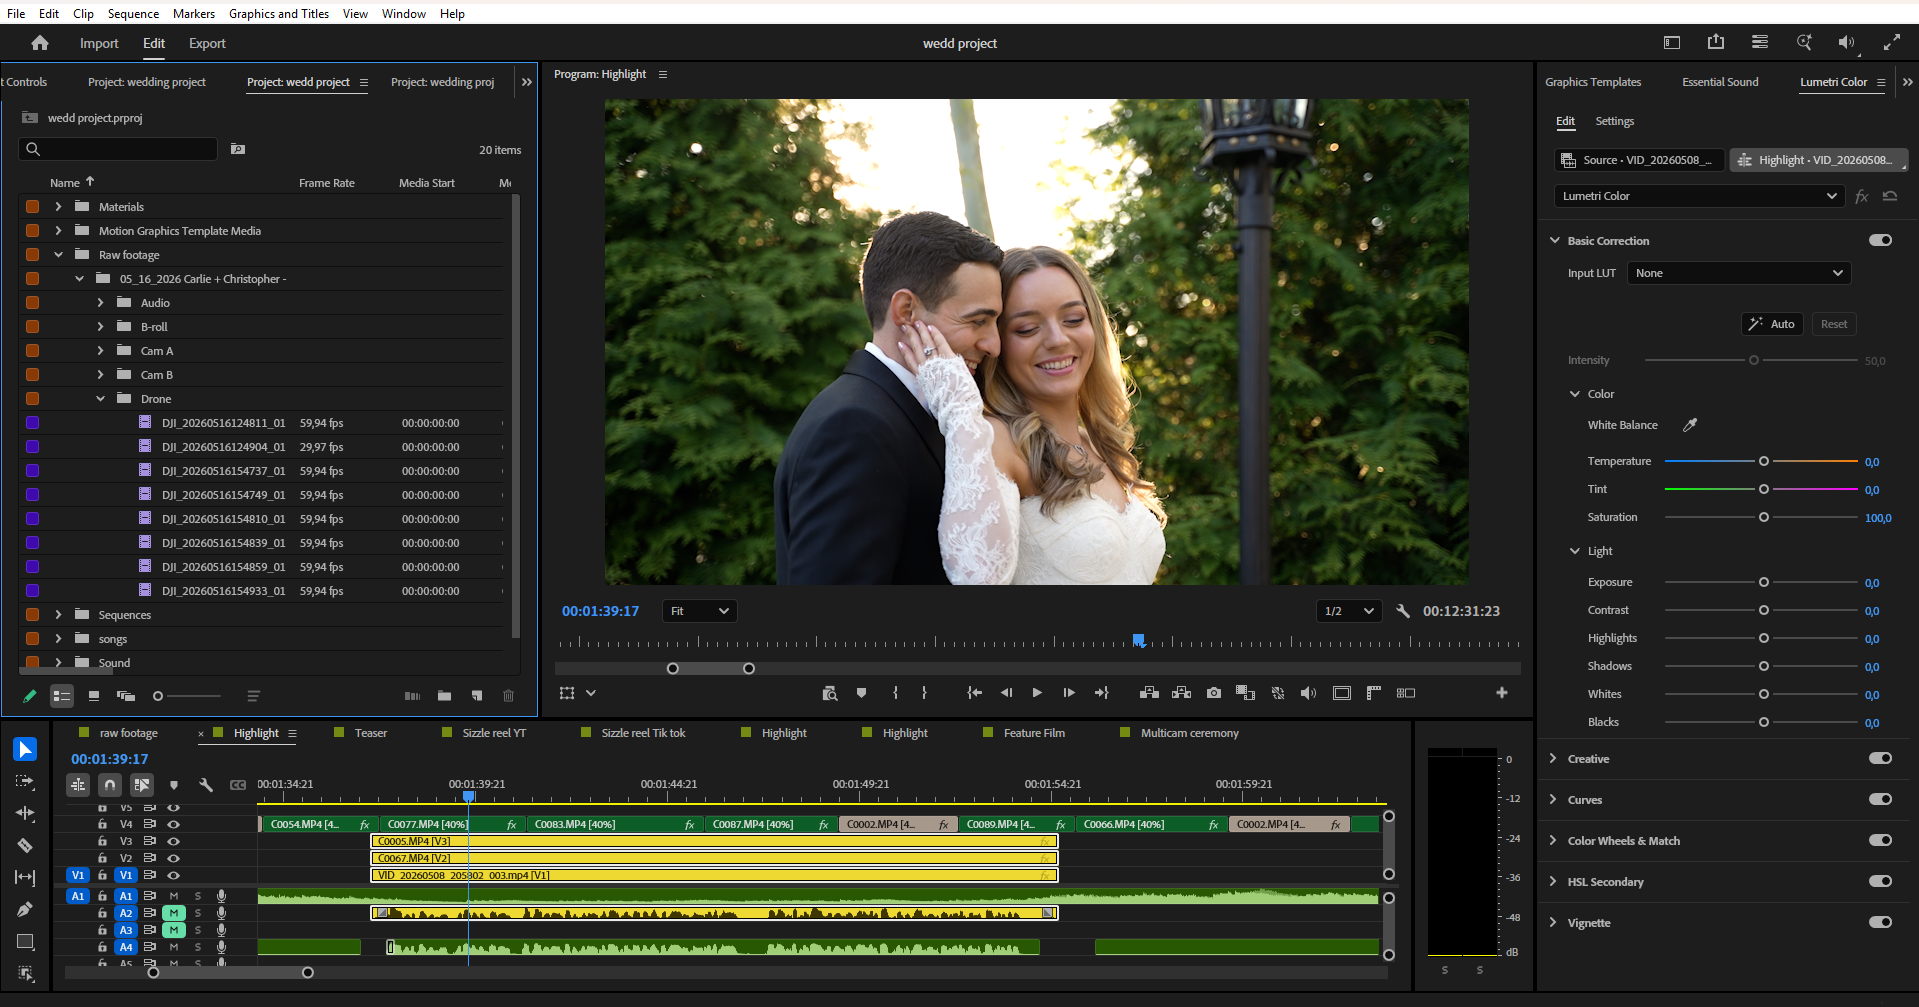Viewport: 1919px width, 1007px height.
Task: Switch to the Export workspace tab
Action: click(x=207, y=43)
